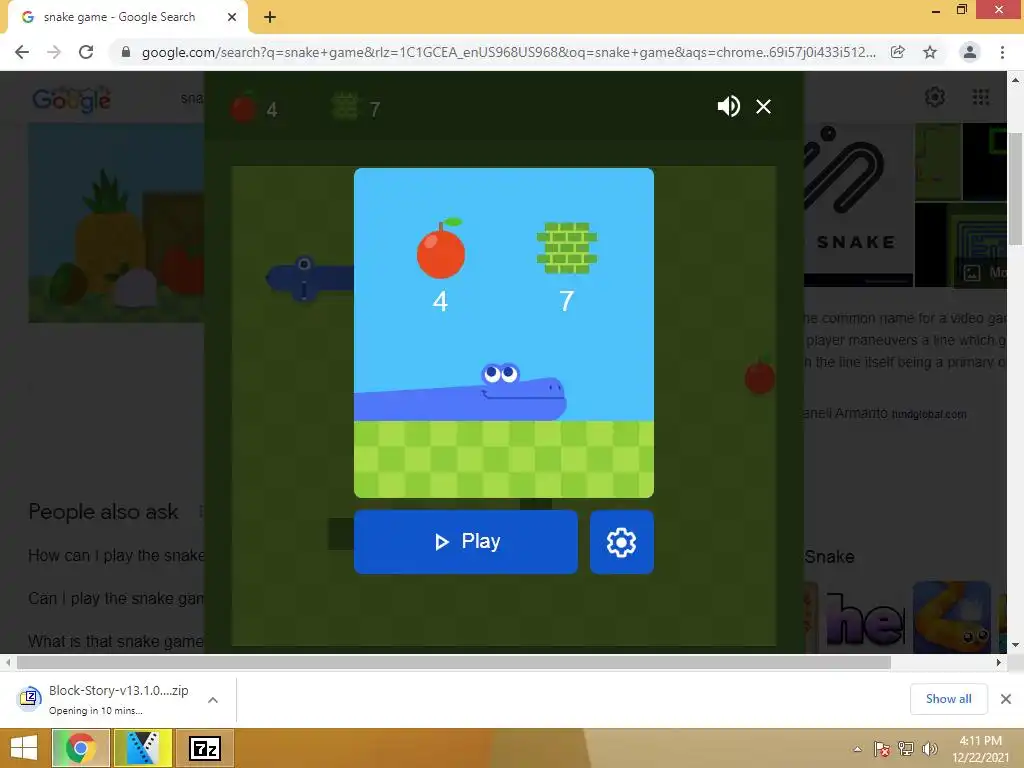This screenshot has width=1024, height=768.
Task: Minimize the Chrome window
Action: click(x=936, y=10)
